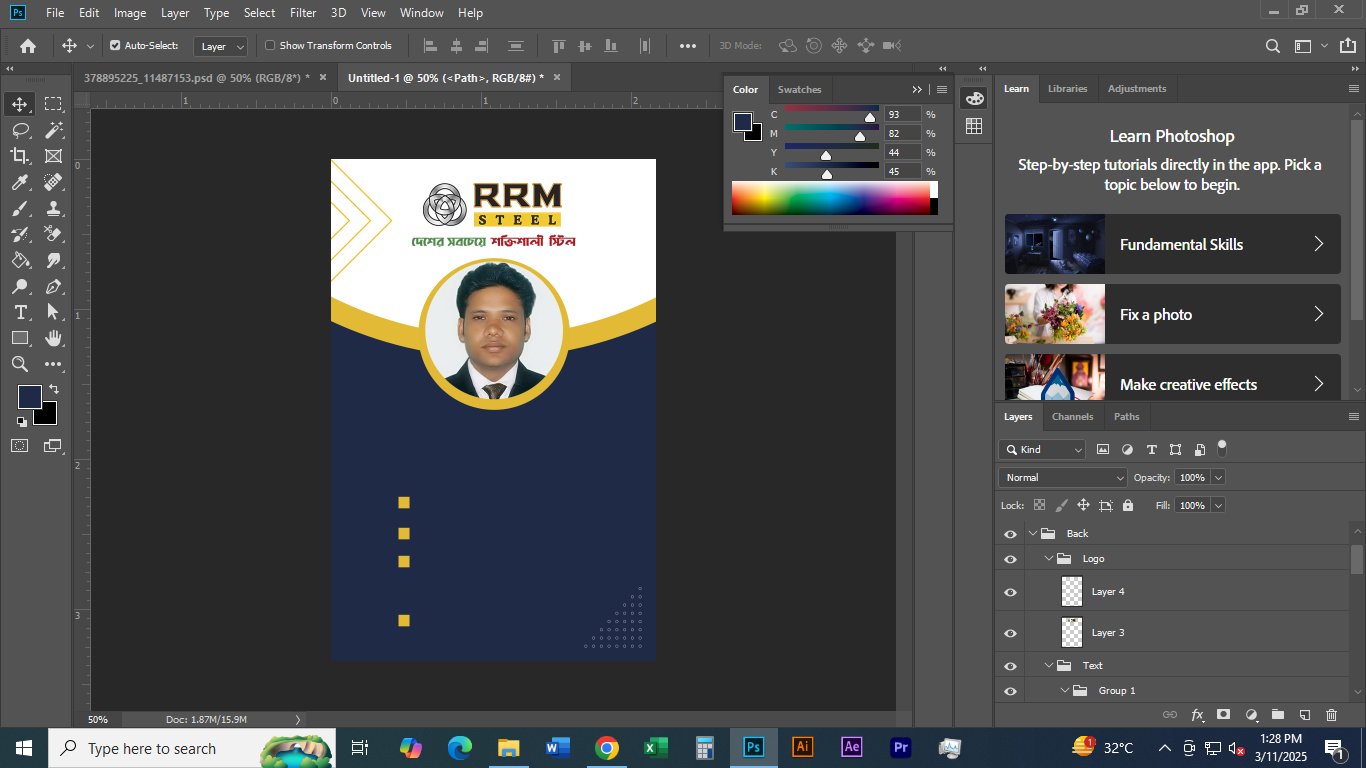
Task: Open the Filter menu
Action: tap(303, 13)
